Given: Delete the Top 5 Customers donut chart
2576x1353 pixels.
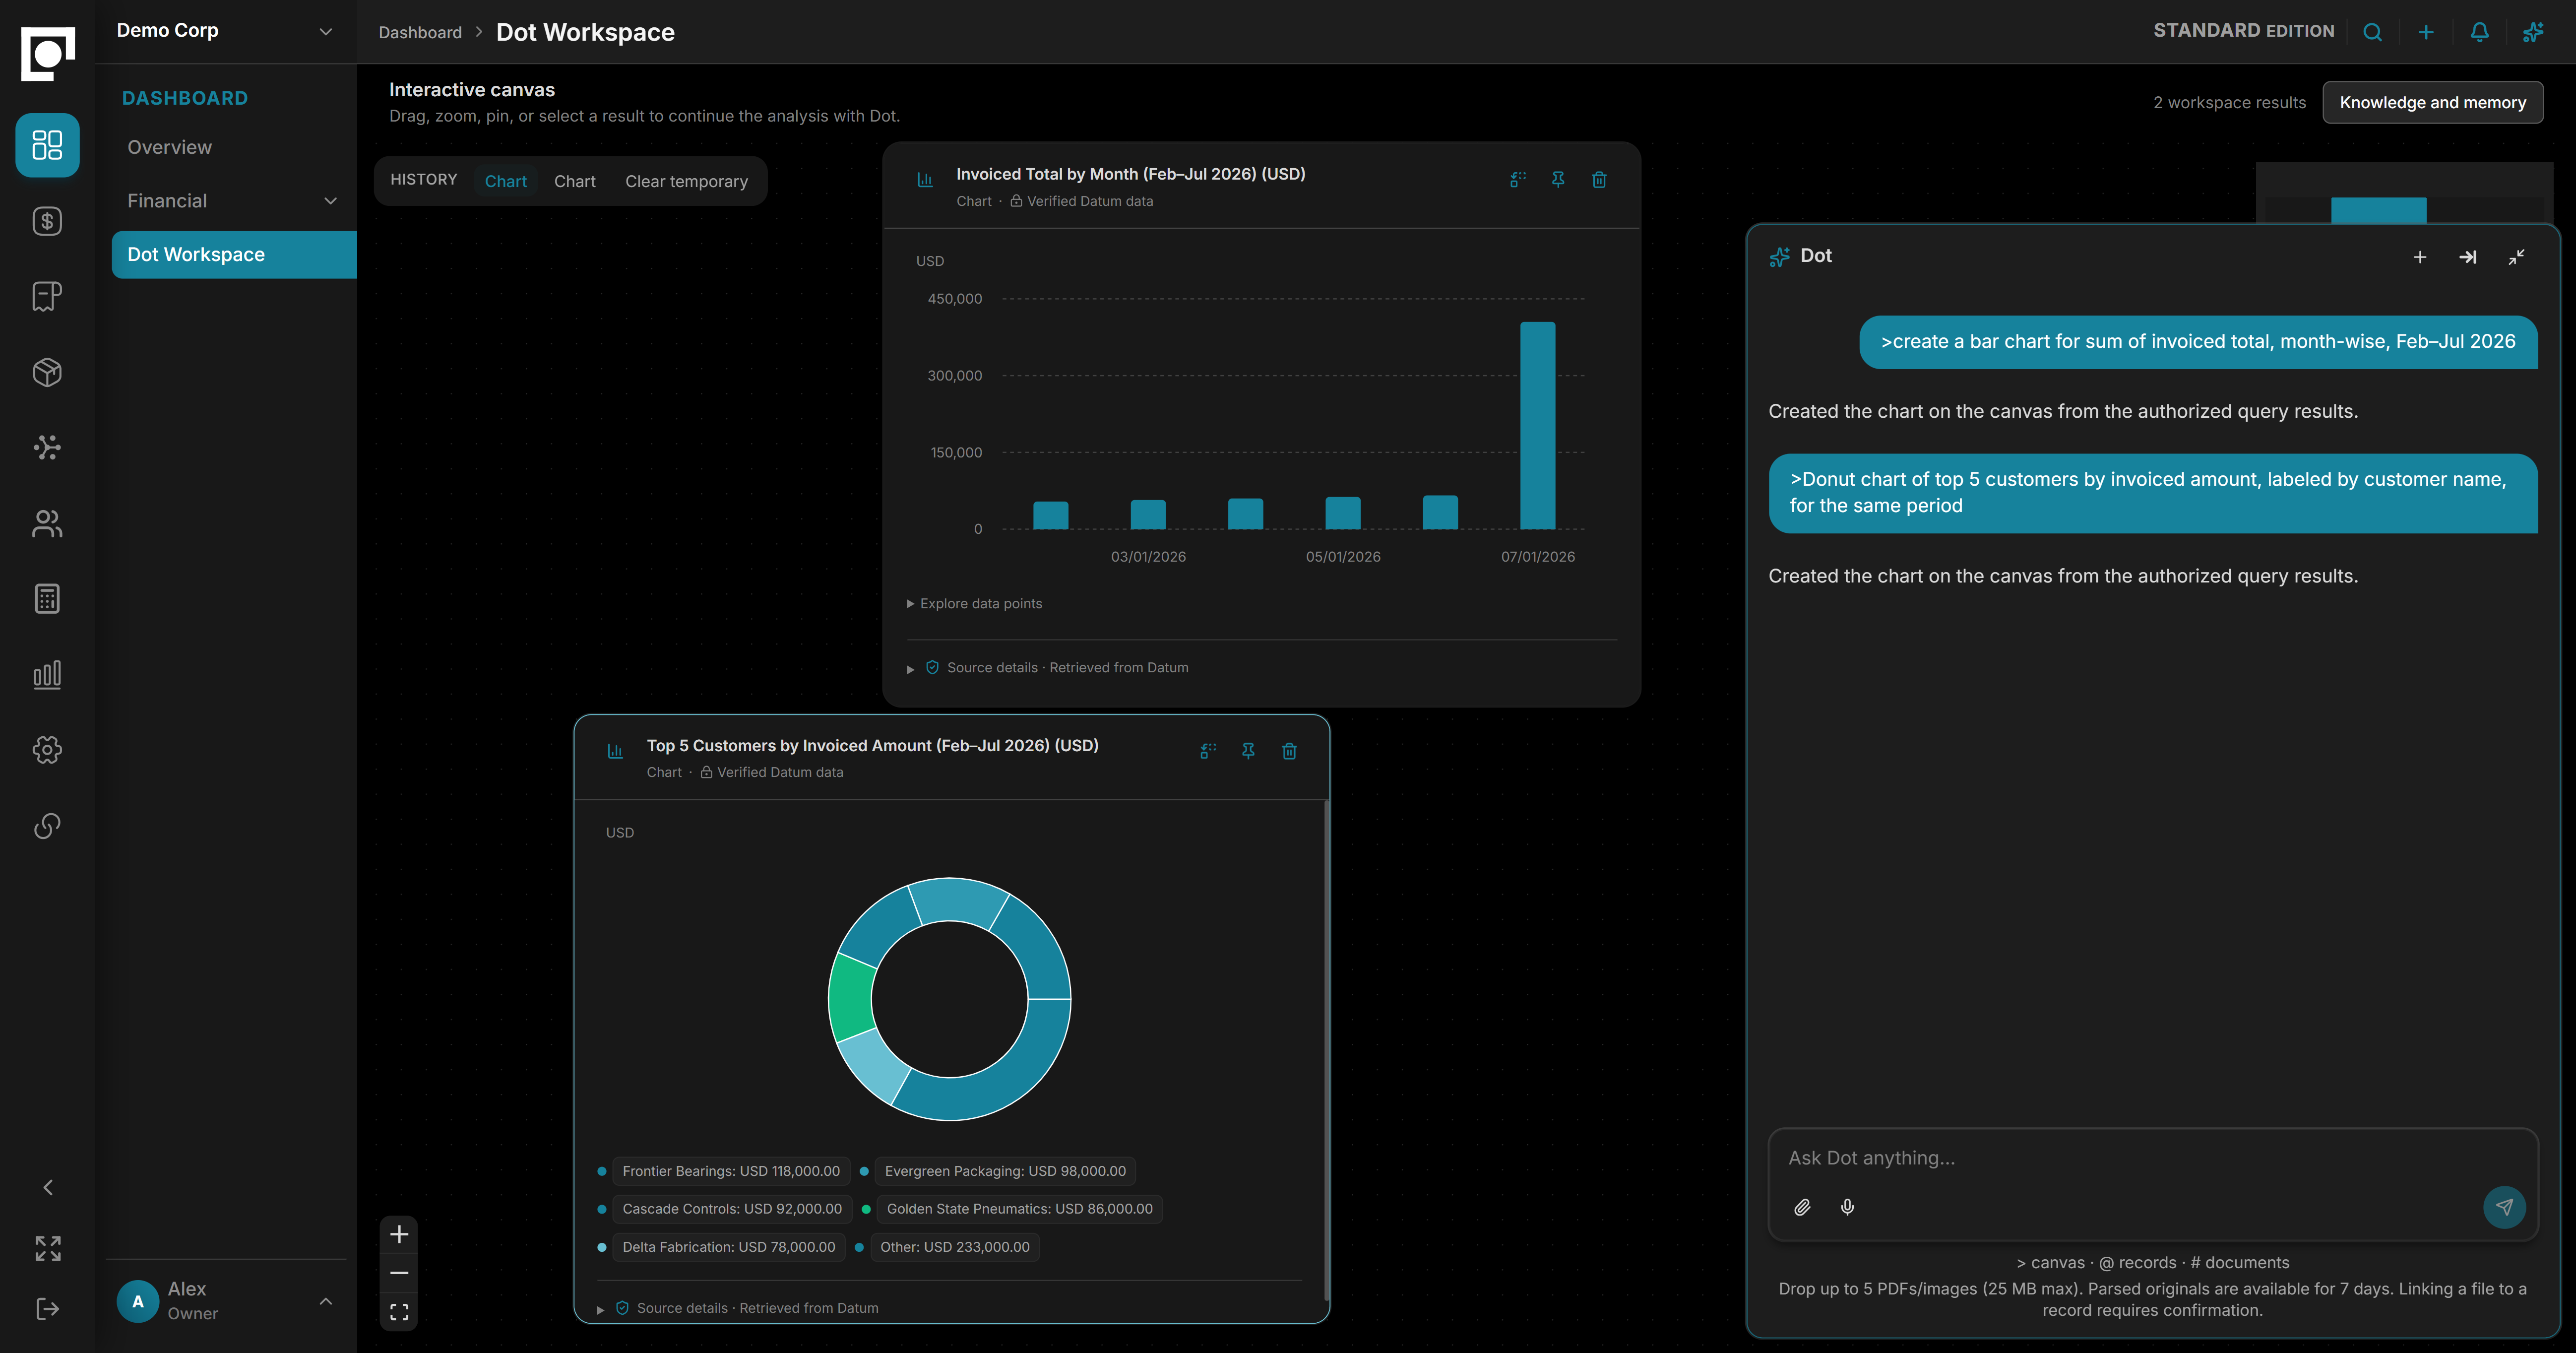Looking at the screenshot, I should click(x=1289, y=751).
